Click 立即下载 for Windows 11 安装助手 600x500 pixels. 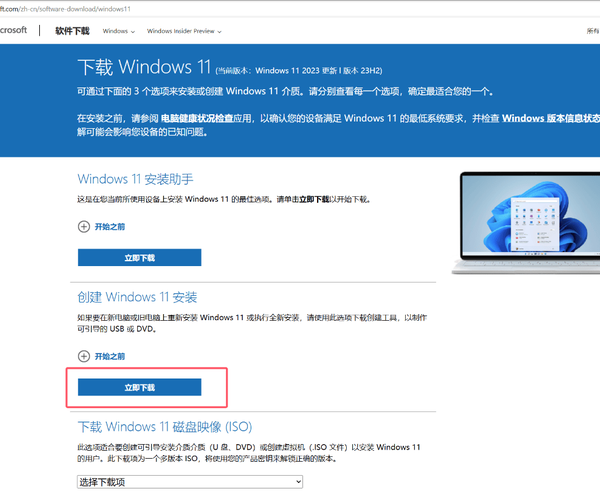139,257
